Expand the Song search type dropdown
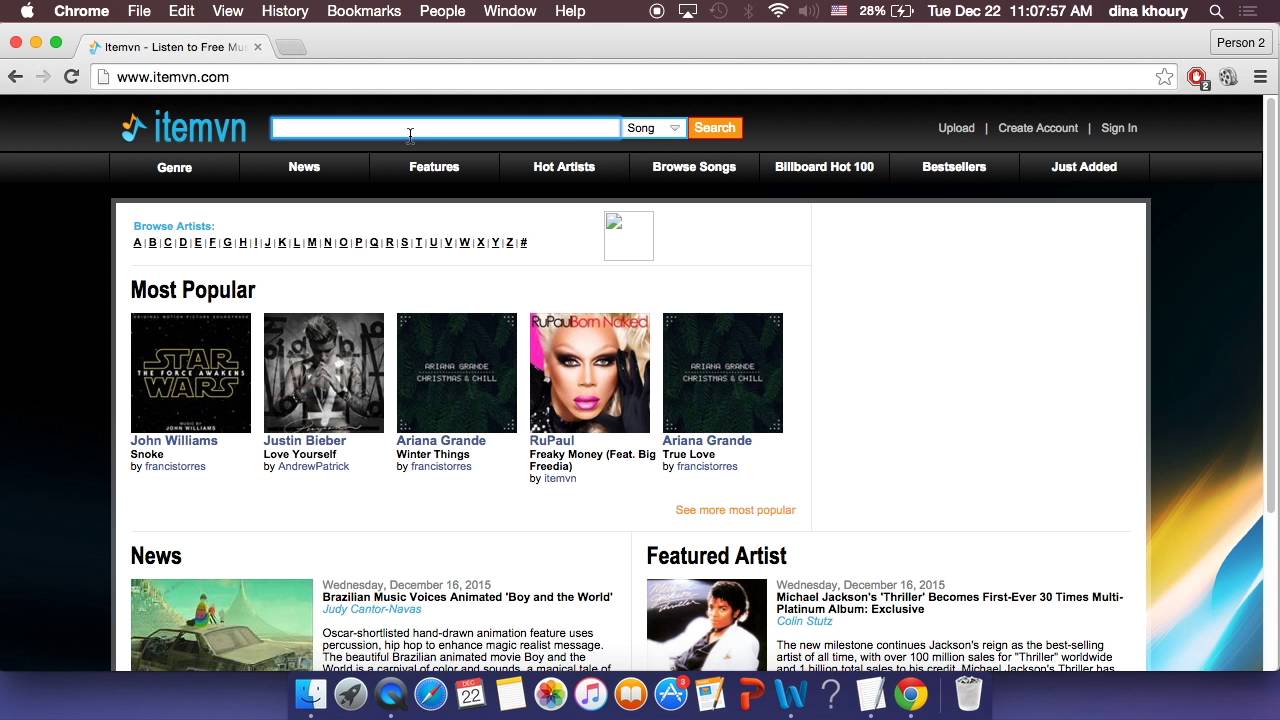The height and width of the screenshot is (720, 1280). [654, 128]
